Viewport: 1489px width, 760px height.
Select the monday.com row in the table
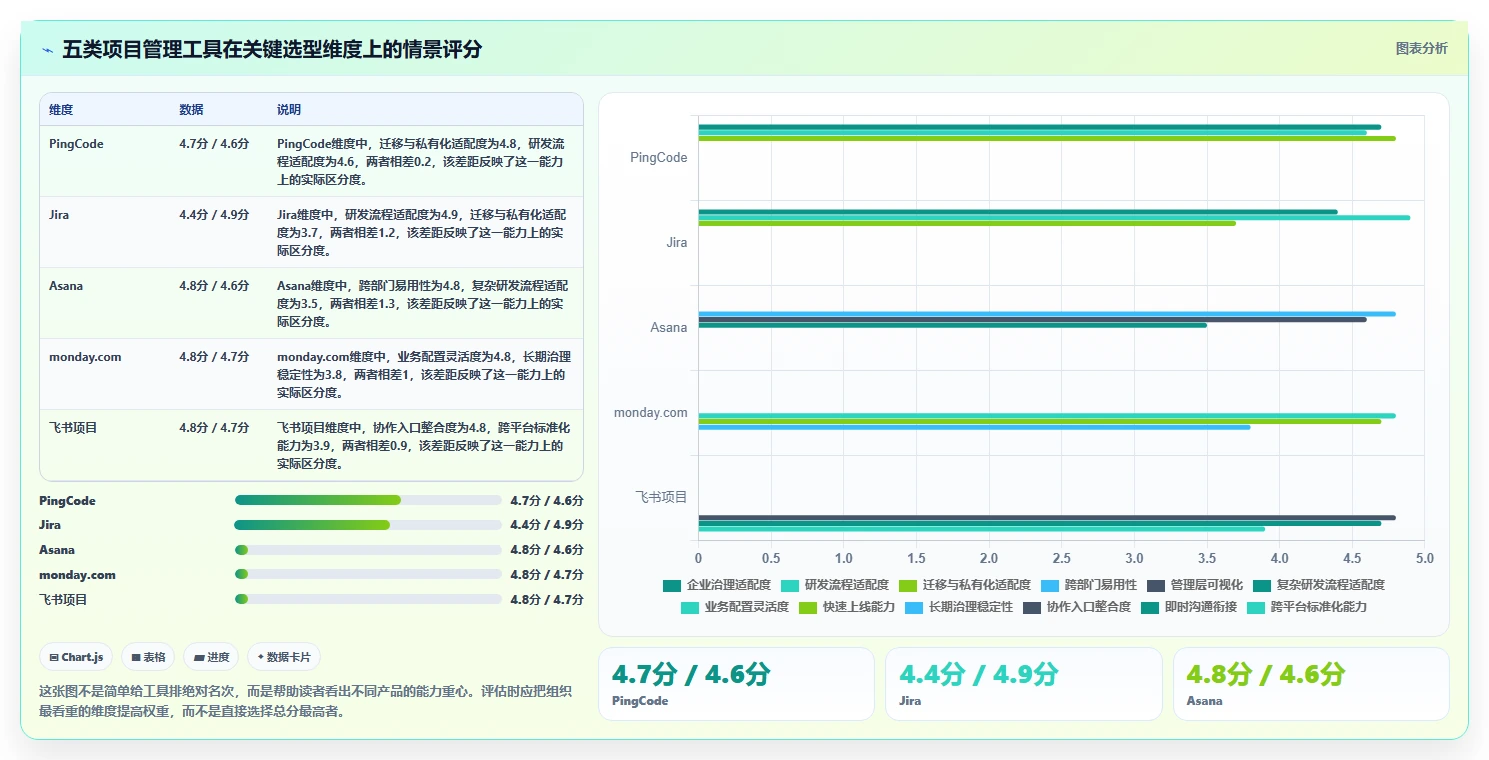point(311,374)
